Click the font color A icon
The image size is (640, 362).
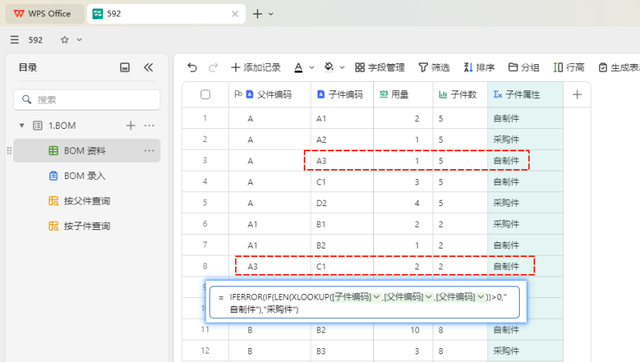coord(299,67)
